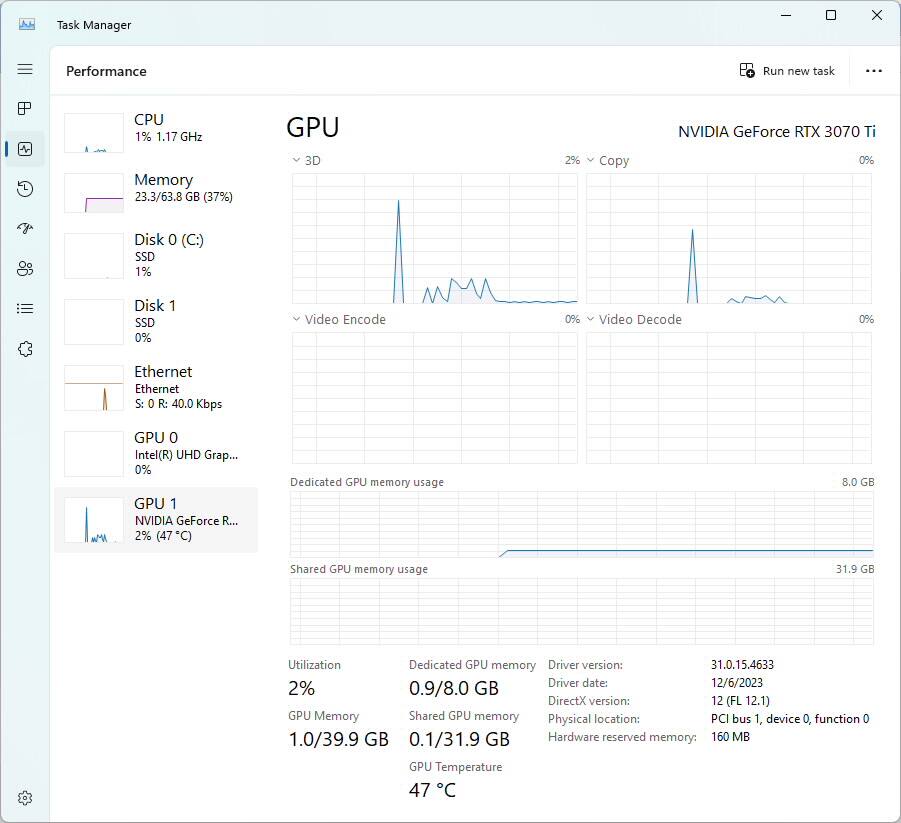Click the Disk 0 (C:) thumbnail graph

94,256
